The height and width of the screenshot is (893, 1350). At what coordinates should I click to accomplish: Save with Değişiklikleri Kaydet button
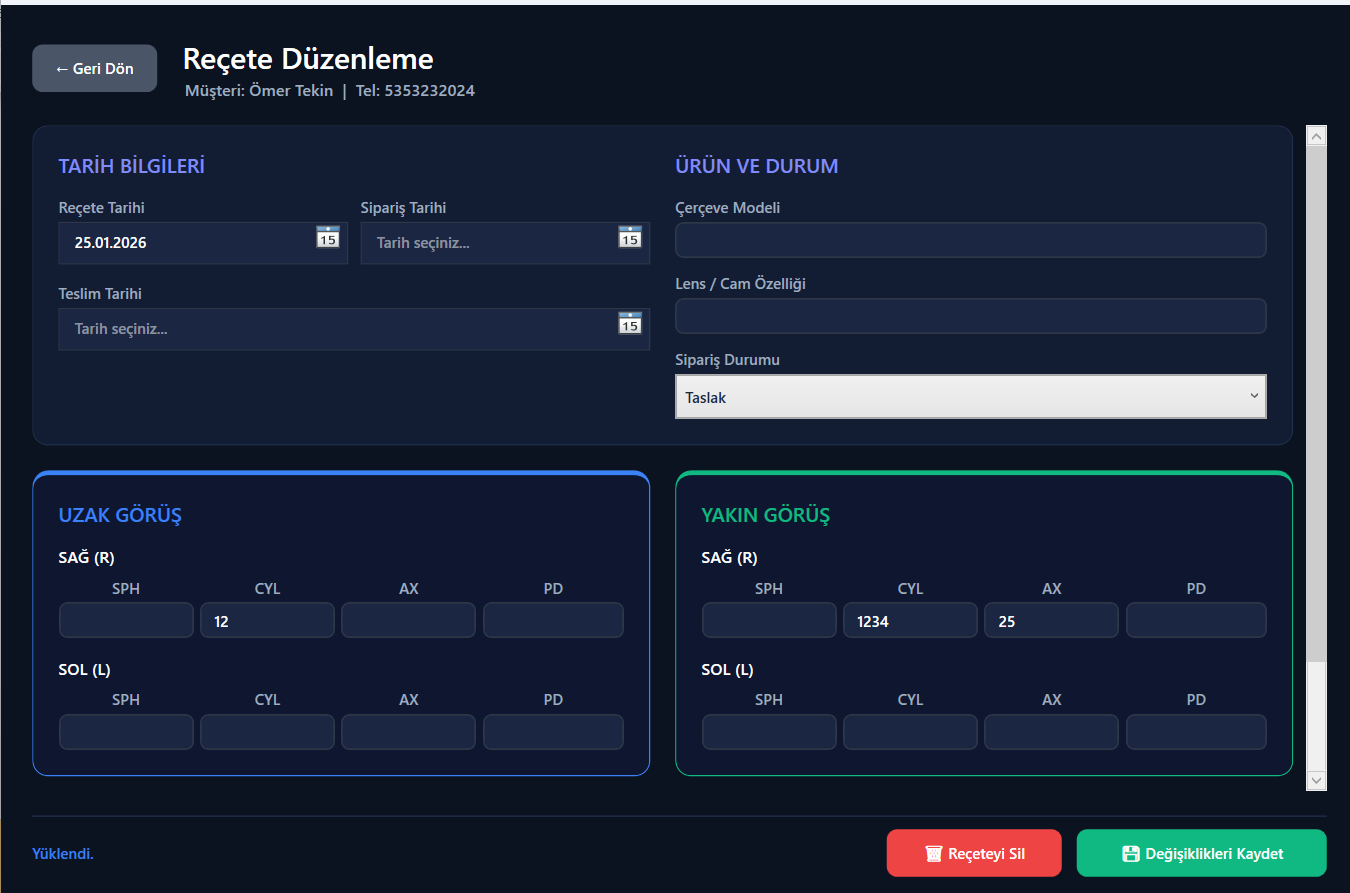(1202, 853)
